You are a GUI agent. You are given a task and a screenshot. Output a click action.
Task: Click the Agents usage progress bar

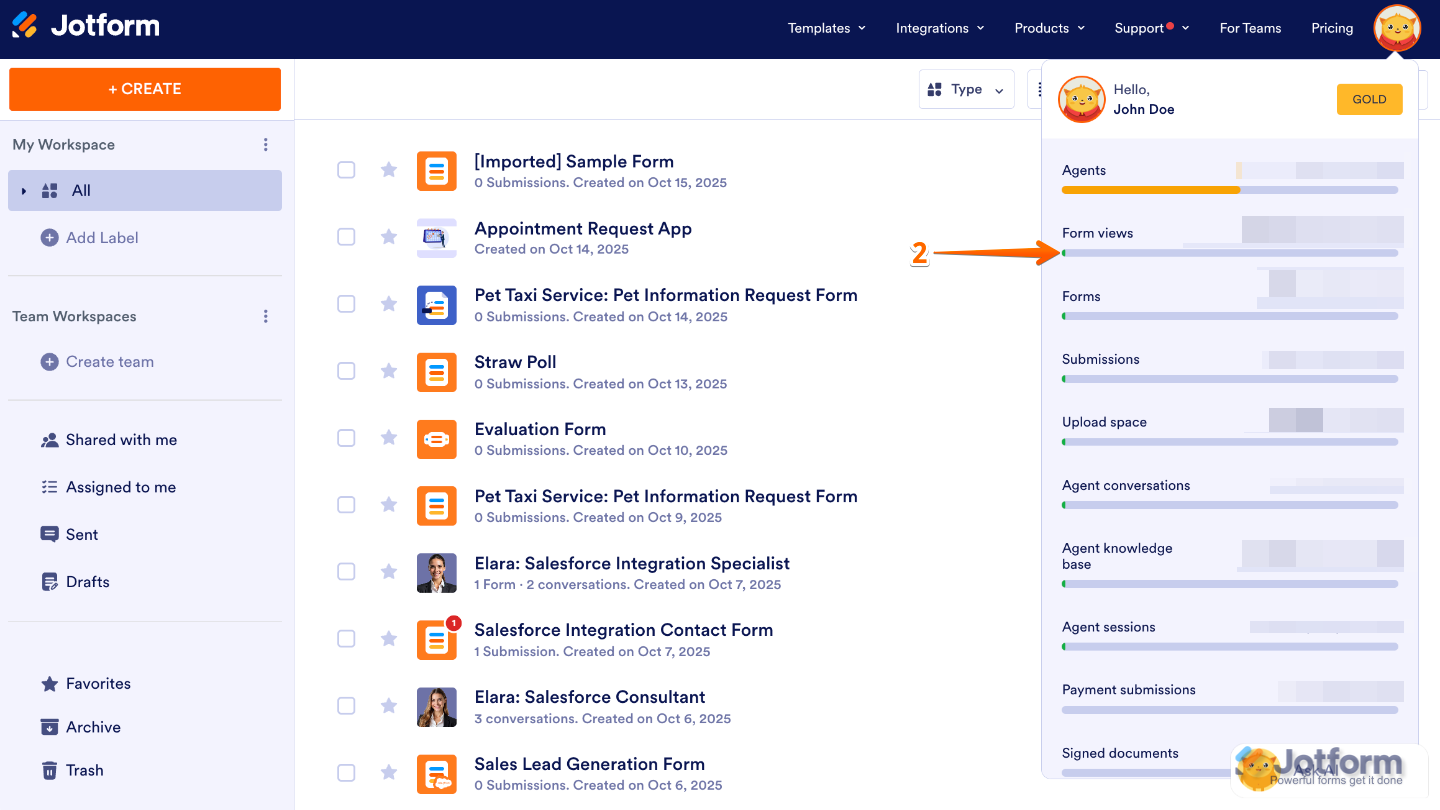click(x=1230, y=190)
